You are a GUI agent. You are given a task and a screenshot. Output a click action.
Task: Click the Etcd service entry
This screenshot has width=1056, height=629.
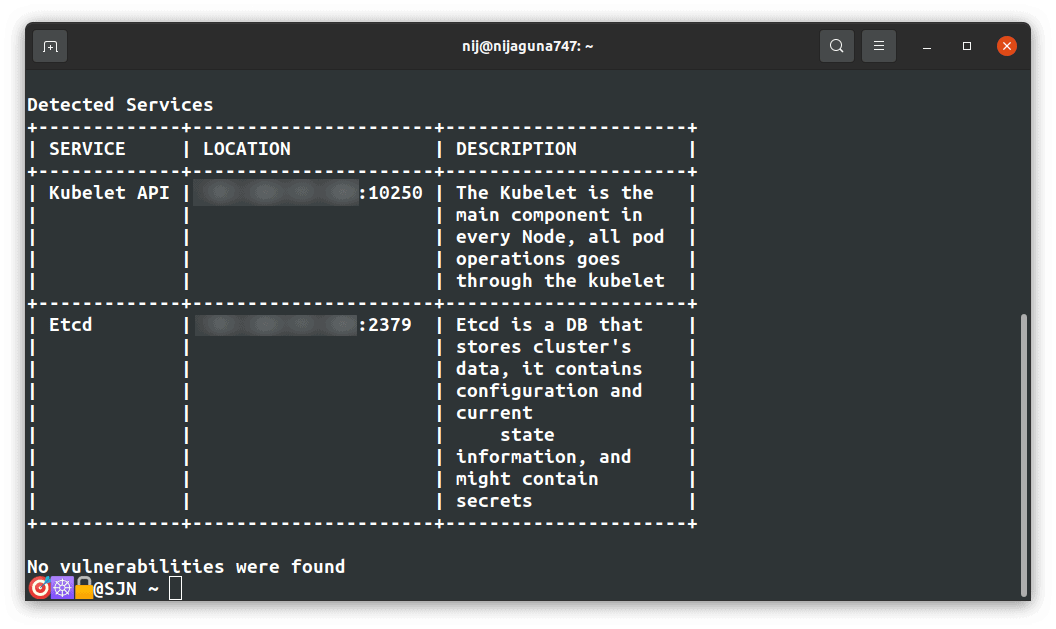(x=70, y=325)
